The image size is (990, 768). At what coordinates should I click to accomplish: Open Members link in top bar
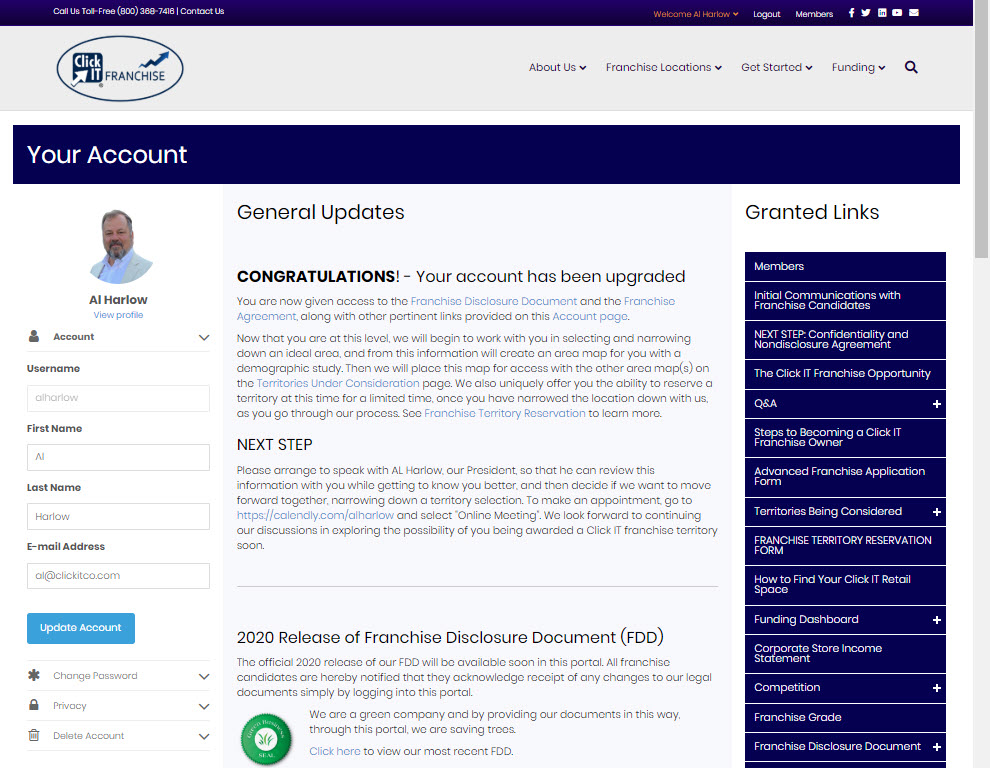point(814,14)
